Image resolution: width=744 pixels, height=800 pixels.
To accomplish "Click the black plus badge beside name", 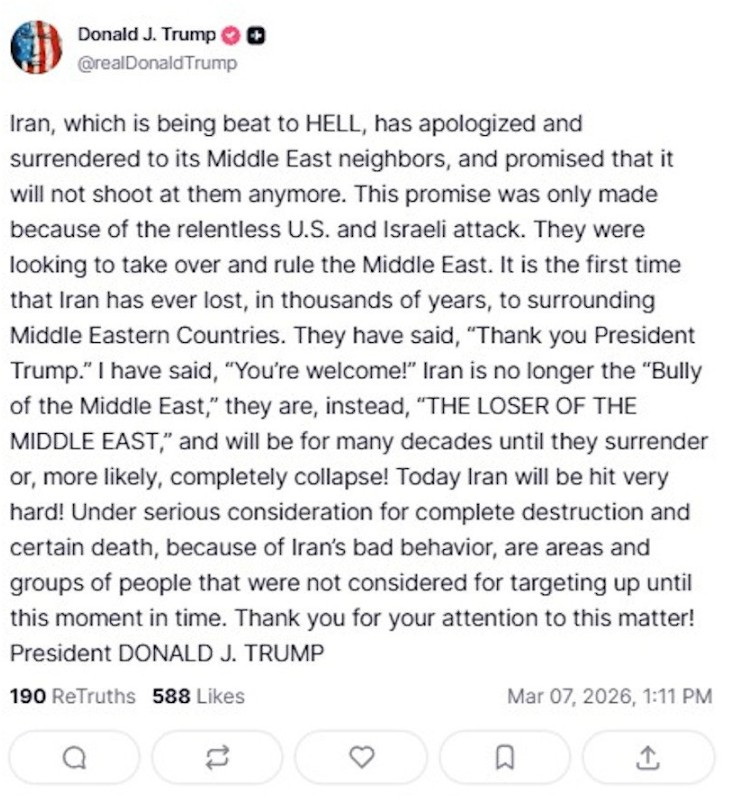I will coord(256,36).
